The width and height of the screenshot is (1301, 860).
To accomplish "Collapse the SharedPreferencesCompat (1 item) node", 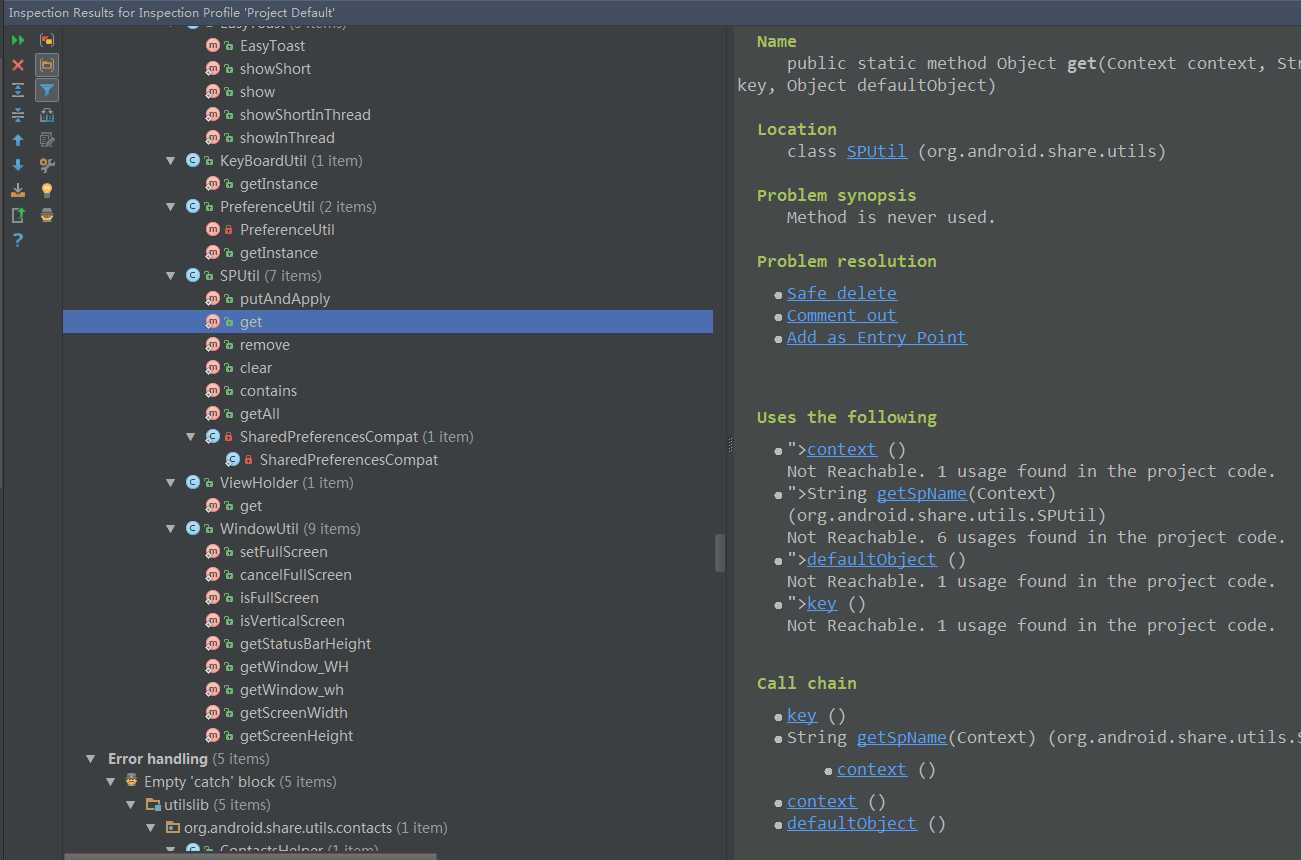I will point(191,437).
